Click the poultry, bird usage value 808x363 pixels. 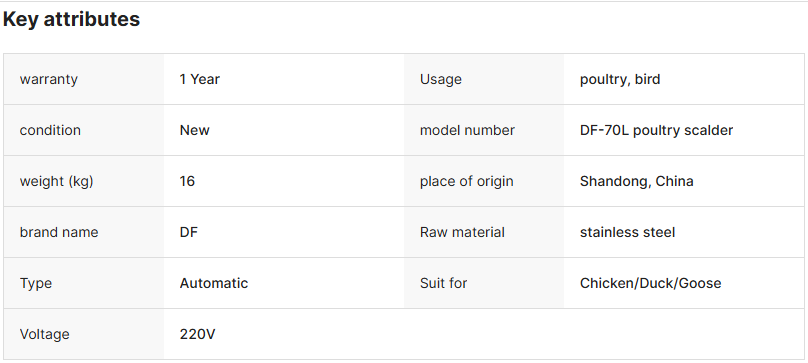point(620,79)
